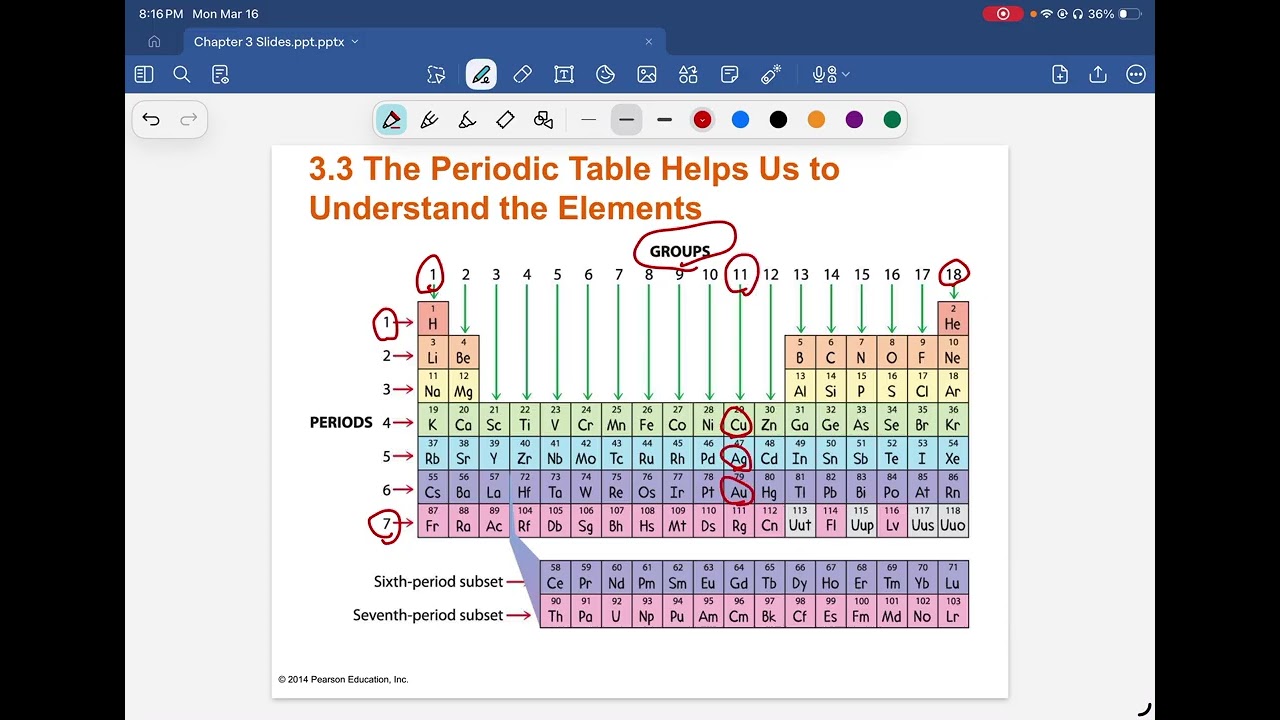Expand the Chapter 3 Slides tab dropdown
Image resolution: width=1280 pixels, height=720 pixels.
click(x=355, y=42)
